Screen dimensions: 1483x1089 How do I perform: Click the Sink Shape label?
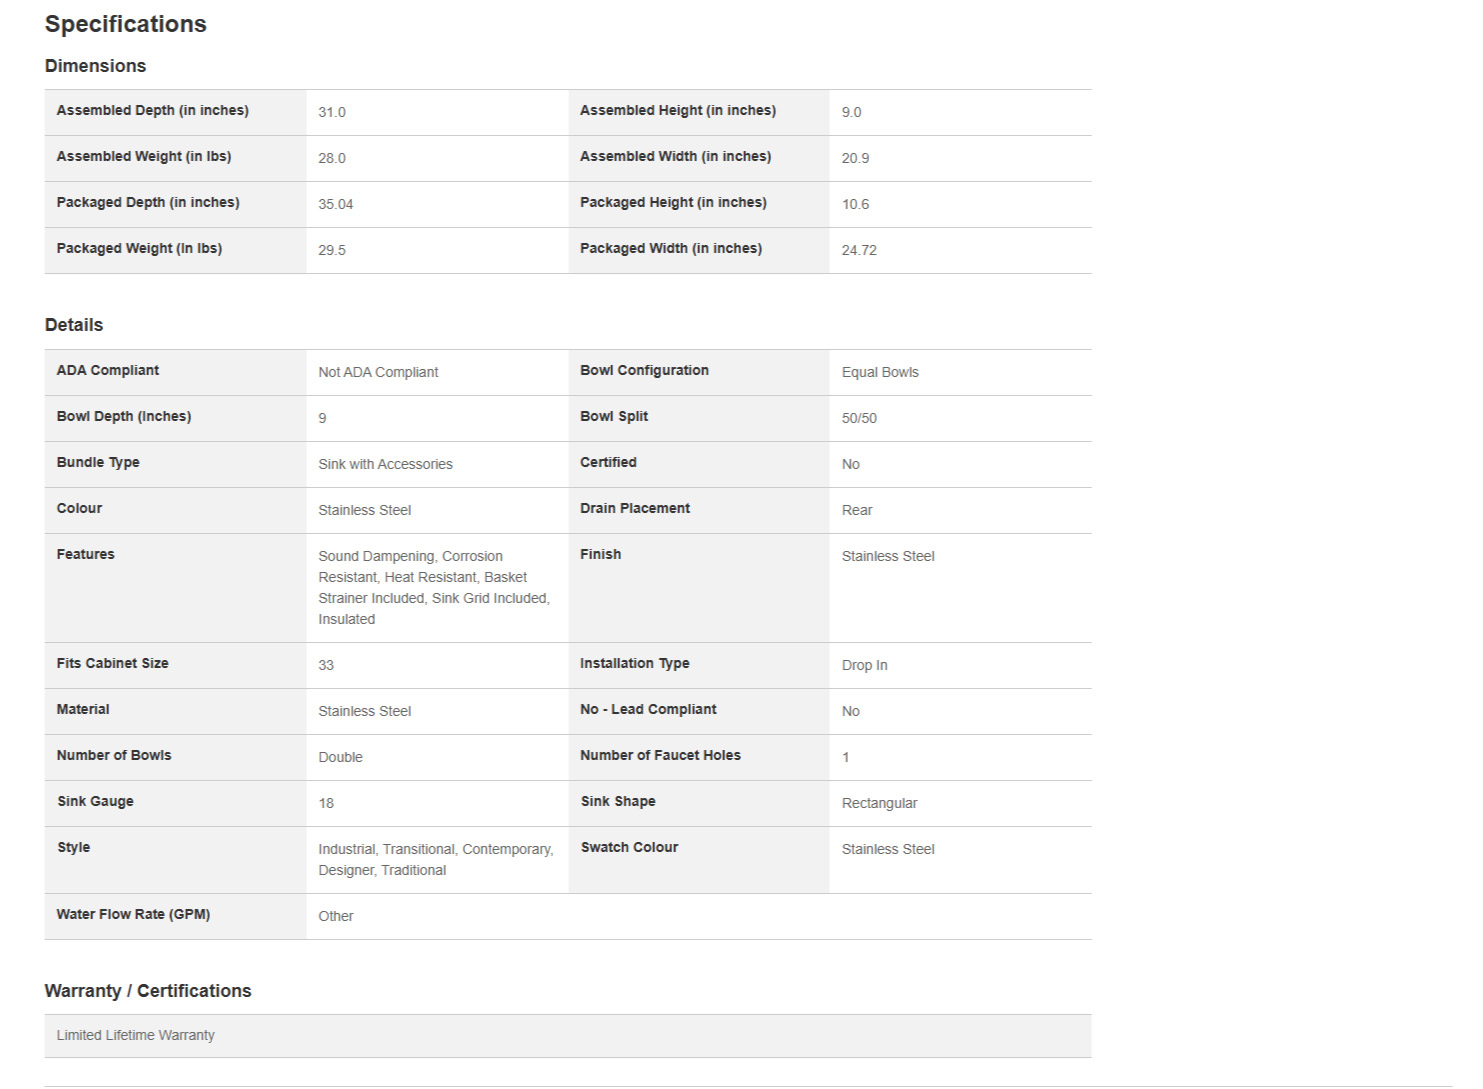618,802
